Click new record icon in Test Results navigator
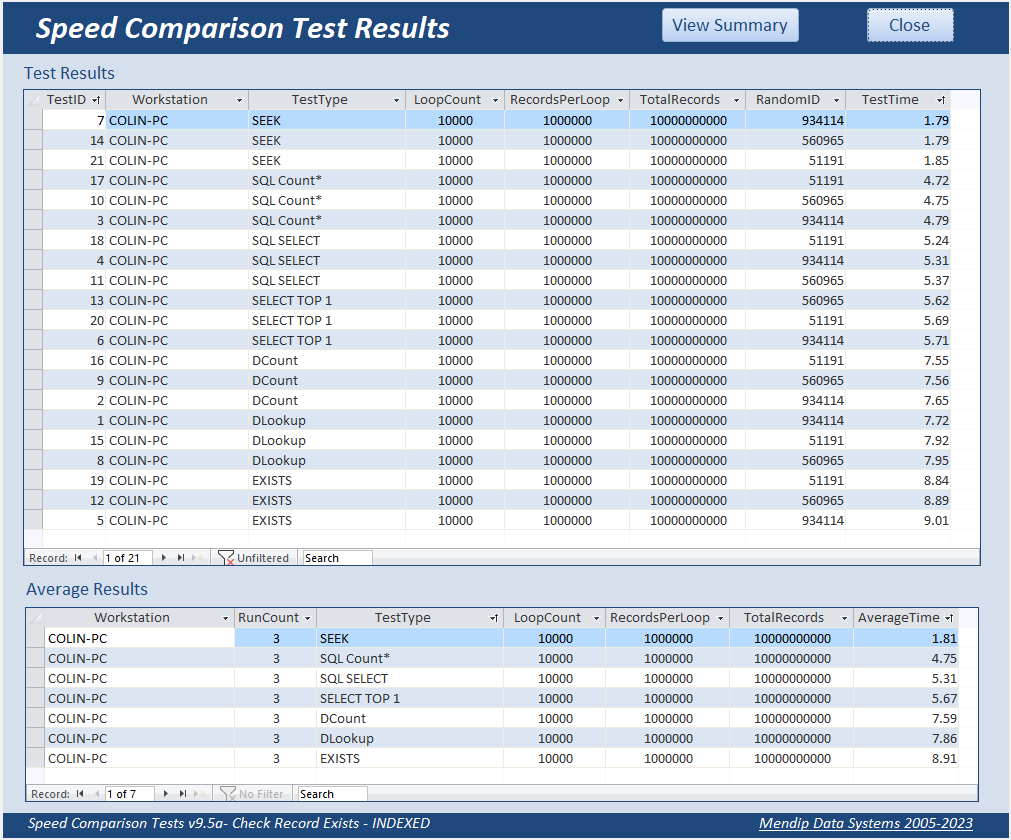Screen dimensions: 1011x840 [x=197, y=558]
